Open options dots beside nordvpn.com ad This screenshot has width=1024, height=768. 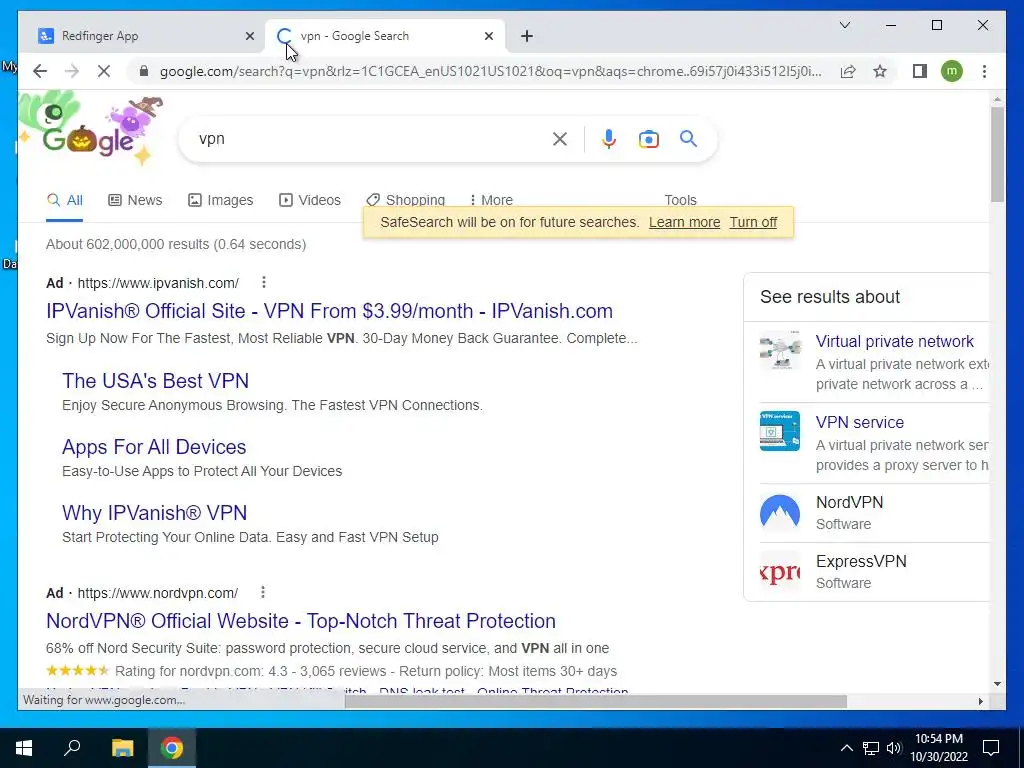coord(263,592)
